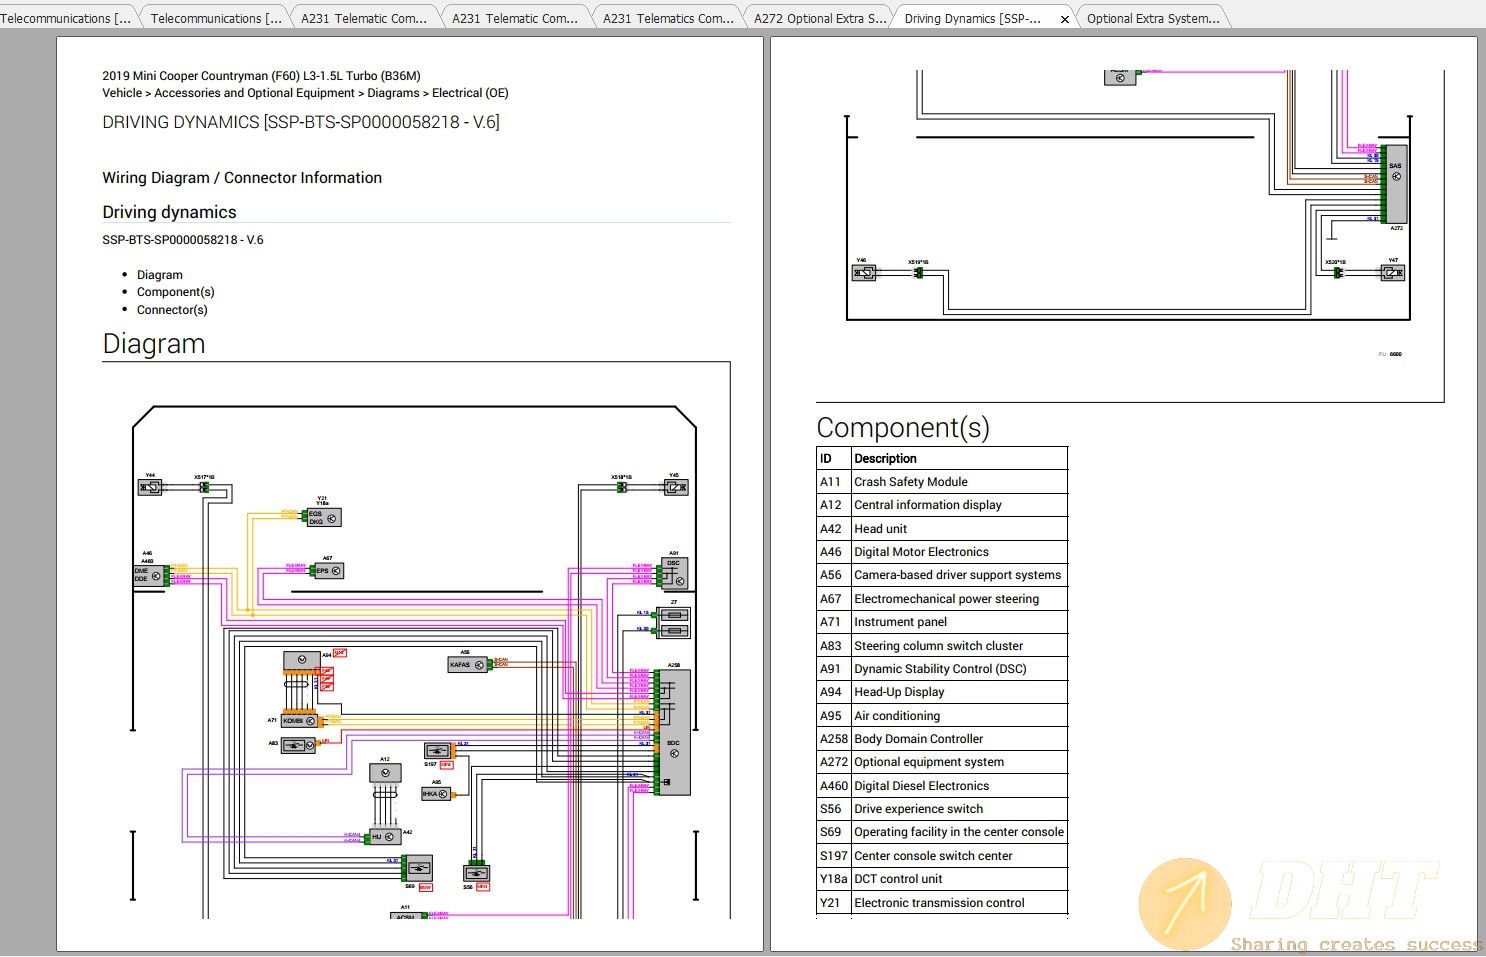Select the IHKA air conditioning symbol
This screenshot has width=1486, height=957.
click(x=435, y=794)
